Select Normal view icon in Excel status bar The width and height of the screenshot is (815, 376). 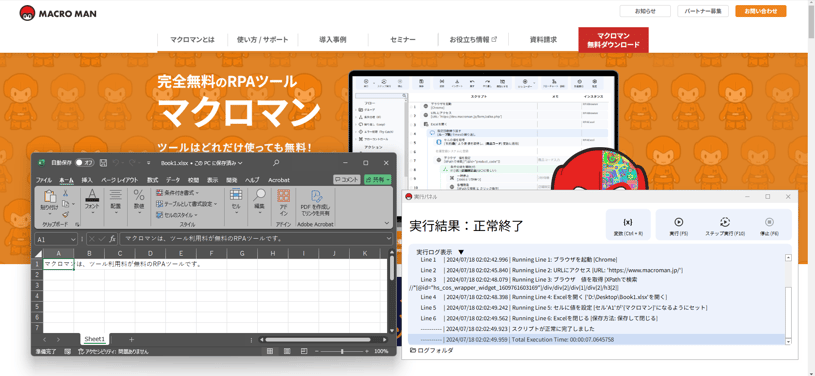click(270, 352)
